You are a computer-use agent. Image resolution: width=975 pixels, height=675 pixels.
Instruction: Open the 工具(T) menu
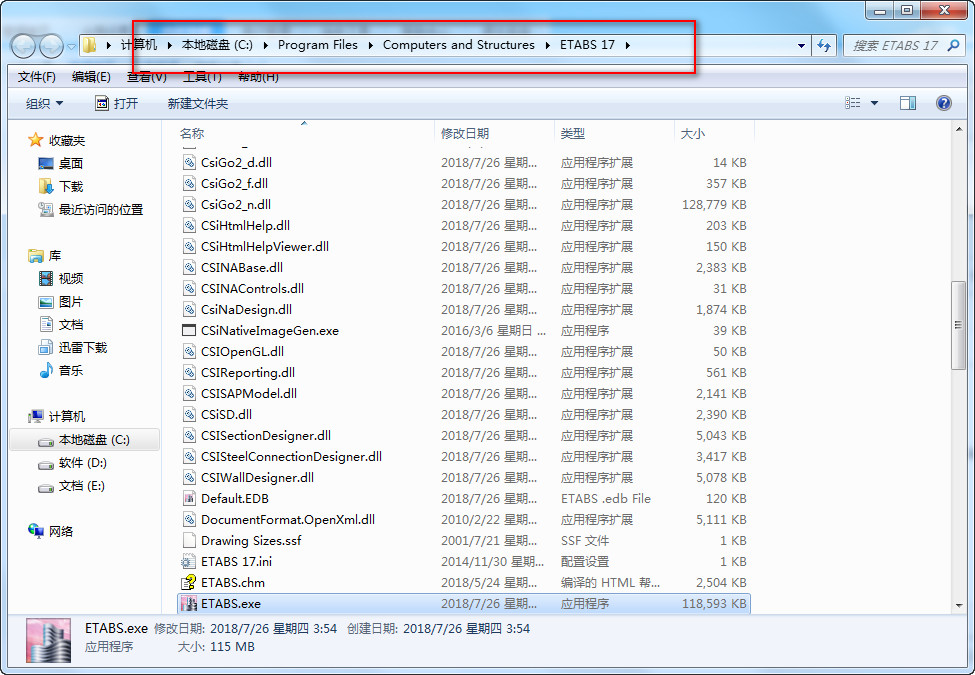(x=202, y=76)
